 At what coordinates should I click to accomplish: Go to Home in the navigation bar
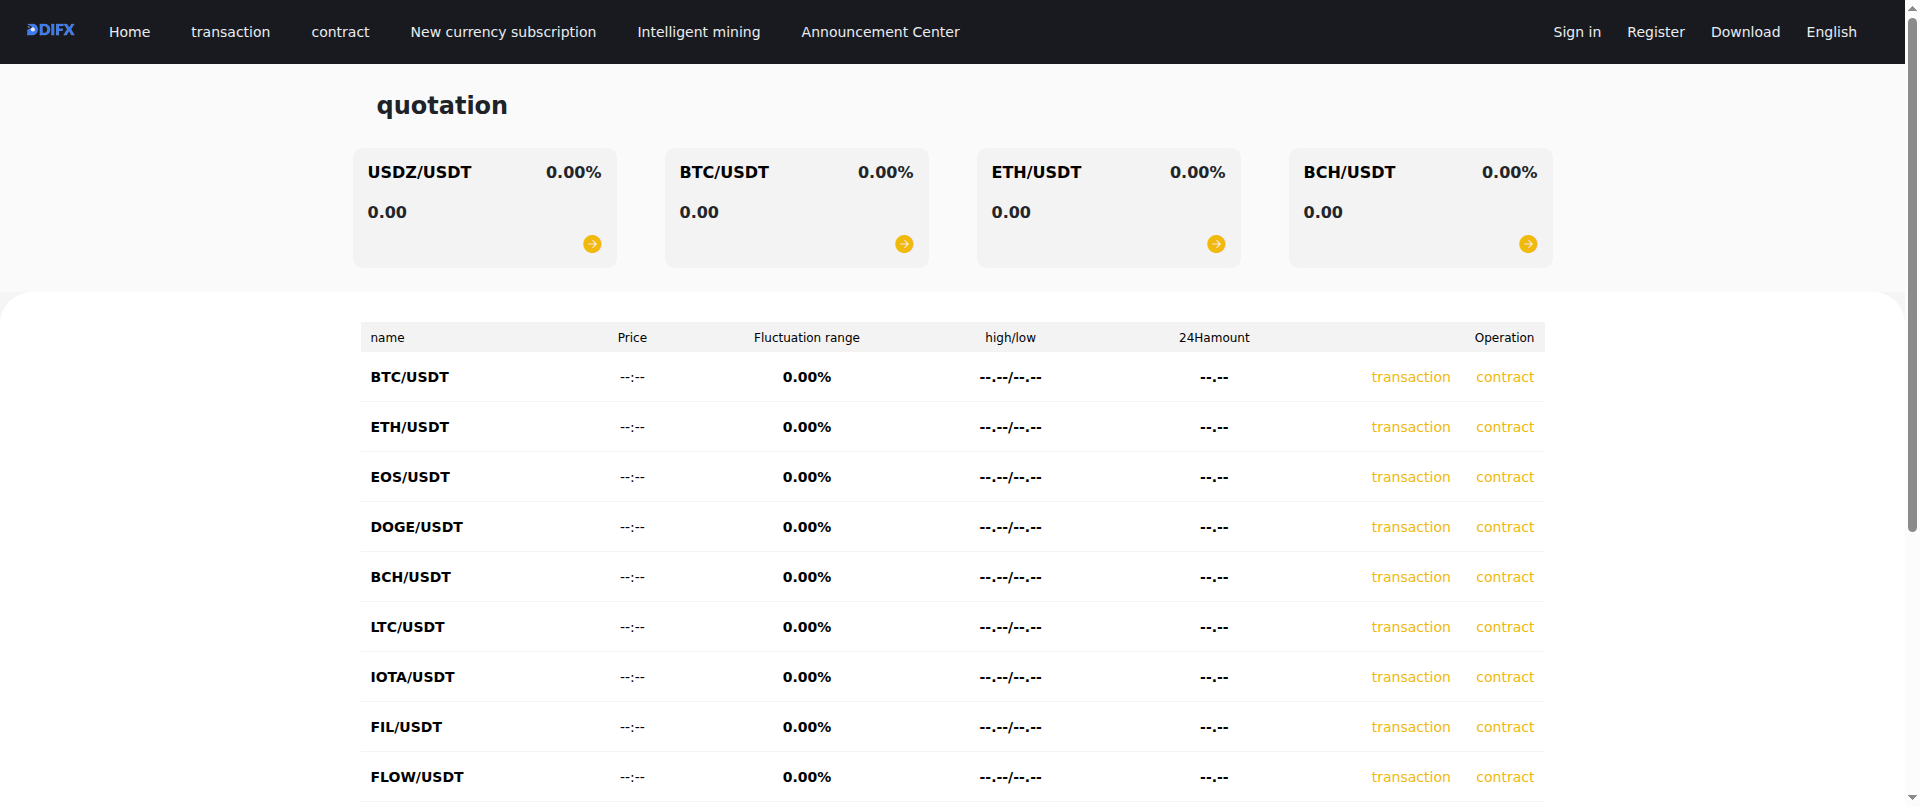coord(130,32)
